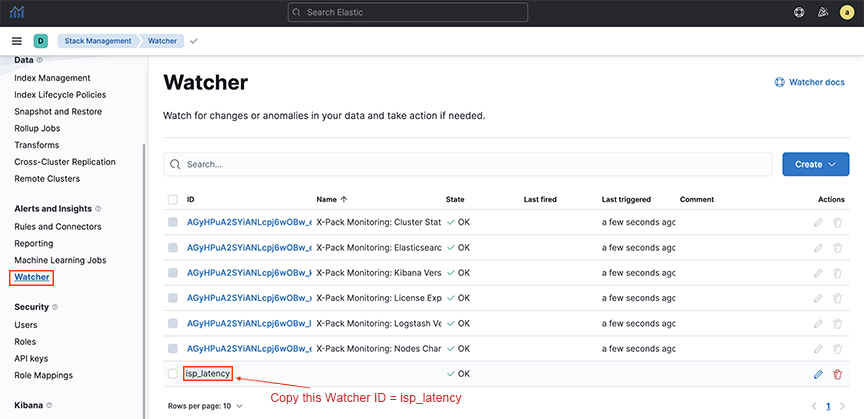Click trash icon for Cluster Status watch
864x419 pixels.
click(x=838, y=222)
